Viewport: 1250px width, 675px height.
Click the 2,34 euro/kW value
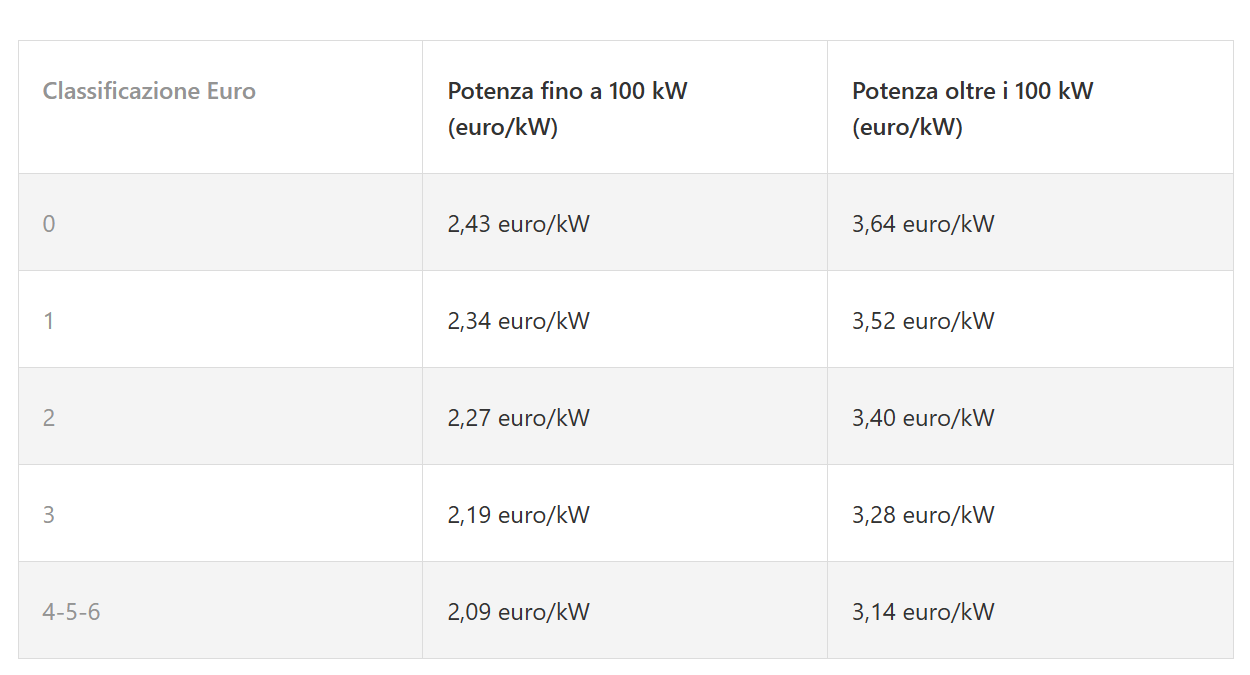click(518, 321)
